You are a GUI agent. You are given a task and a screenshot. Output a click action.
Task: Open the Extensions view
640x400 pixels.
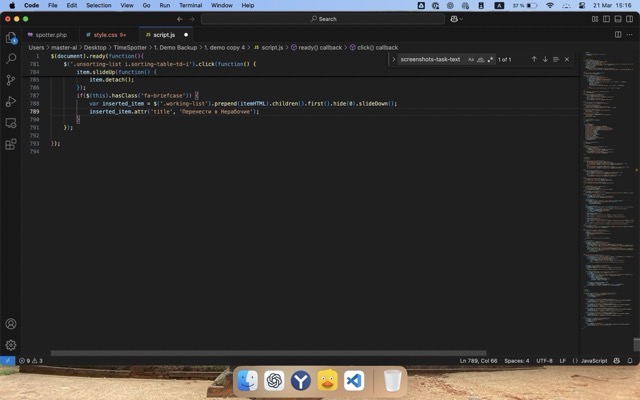(x=11, y=143)
